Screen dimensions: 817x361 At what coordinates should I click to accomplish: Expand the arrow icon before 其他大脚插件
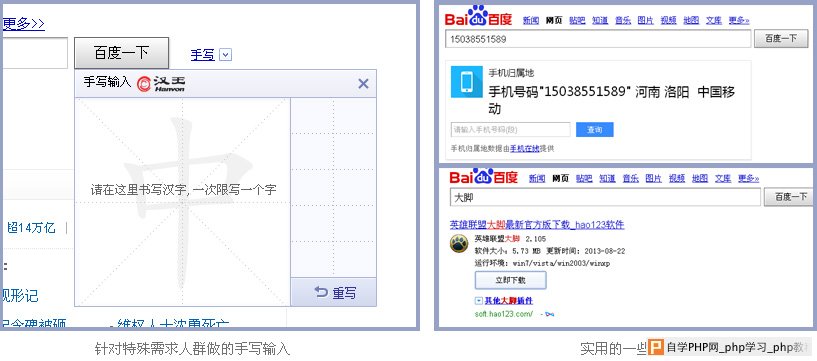[478, 301]
